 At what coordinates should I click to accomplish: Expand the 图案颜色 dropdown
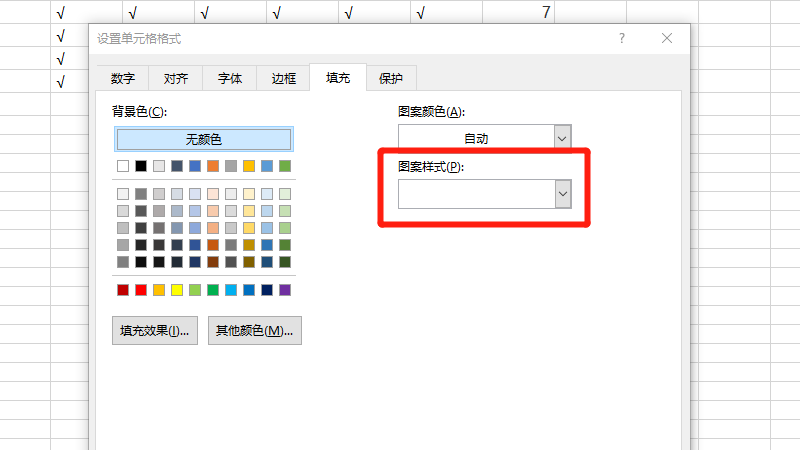coord(562,138)
